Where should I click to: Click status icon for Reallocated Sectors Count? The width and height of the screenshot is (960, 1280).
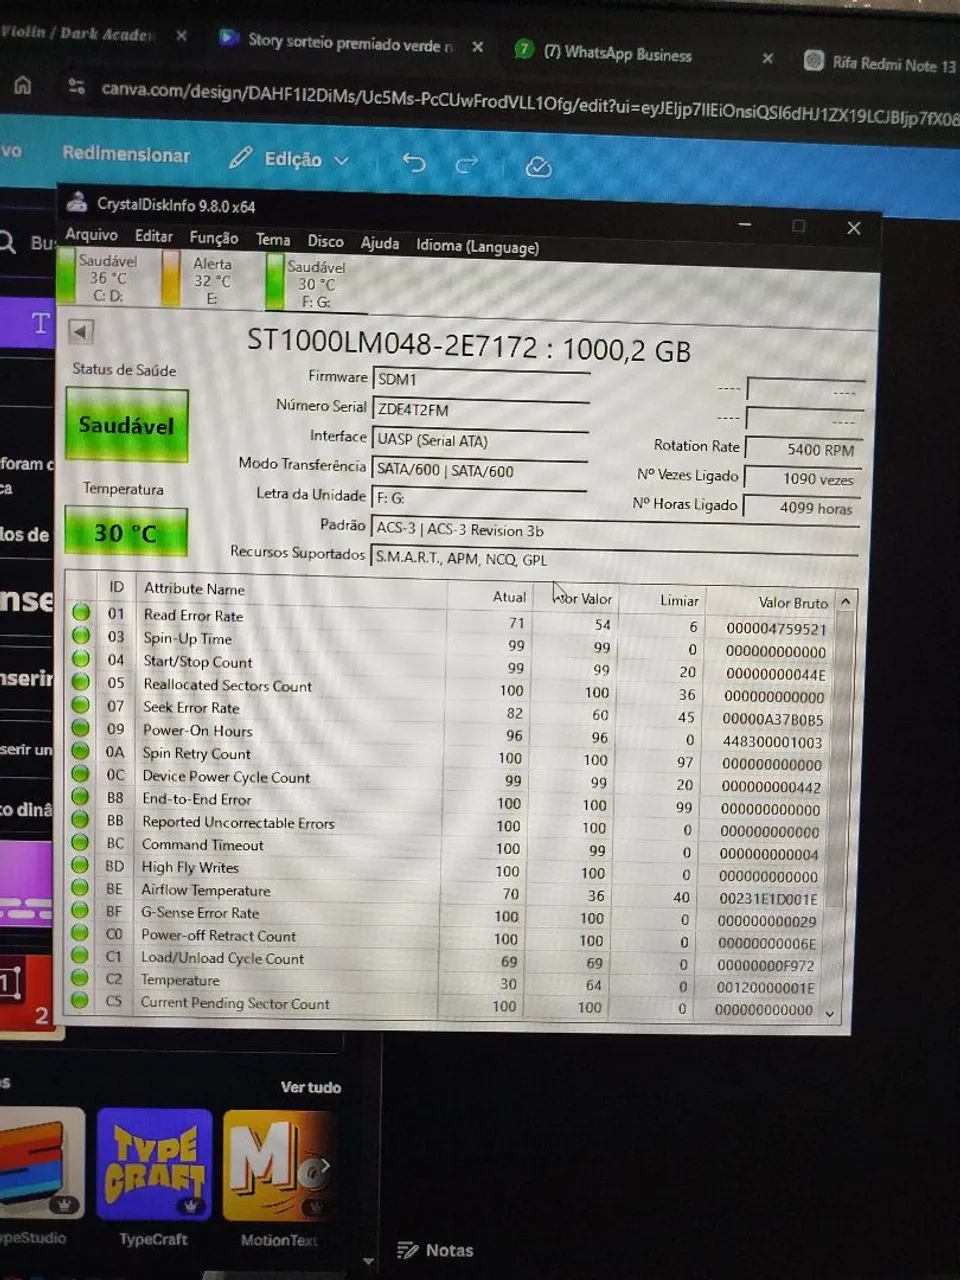coord(81,682)
